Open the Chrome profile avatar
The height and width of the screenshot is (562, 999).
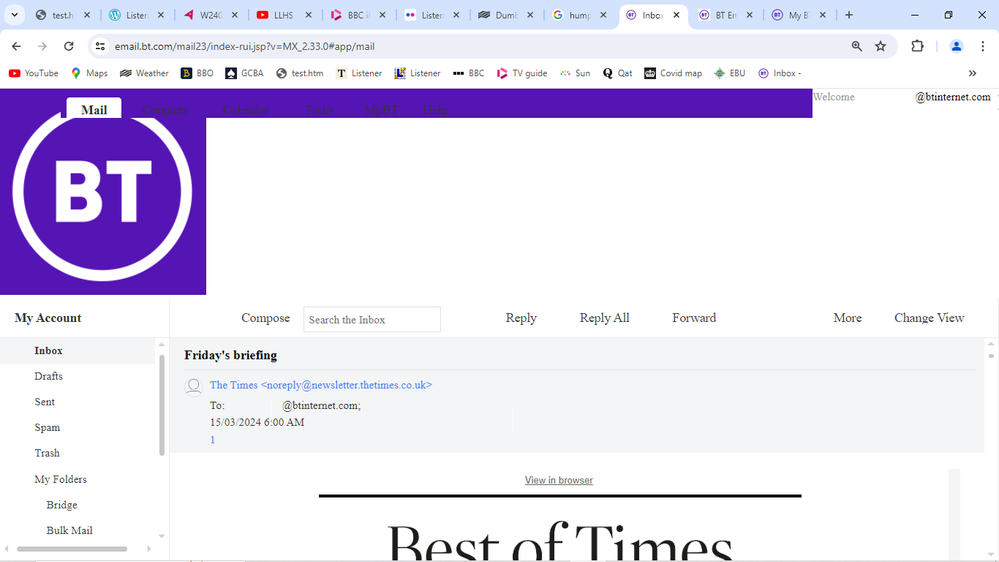pos(956,46)
